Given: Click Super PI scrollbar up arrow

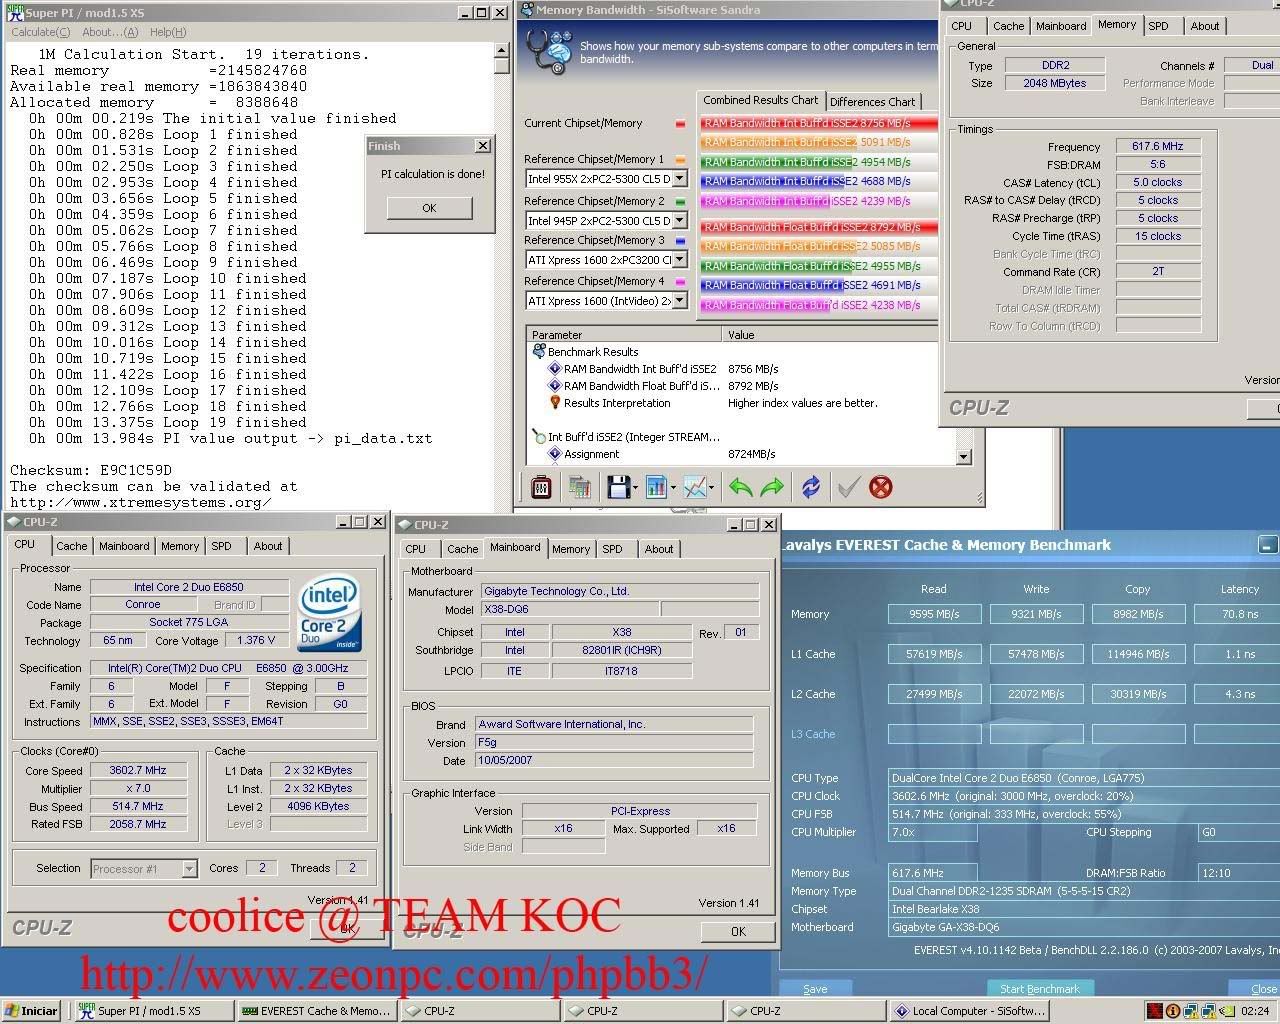Looking at the screenshot, I should [x=502, y=50].
